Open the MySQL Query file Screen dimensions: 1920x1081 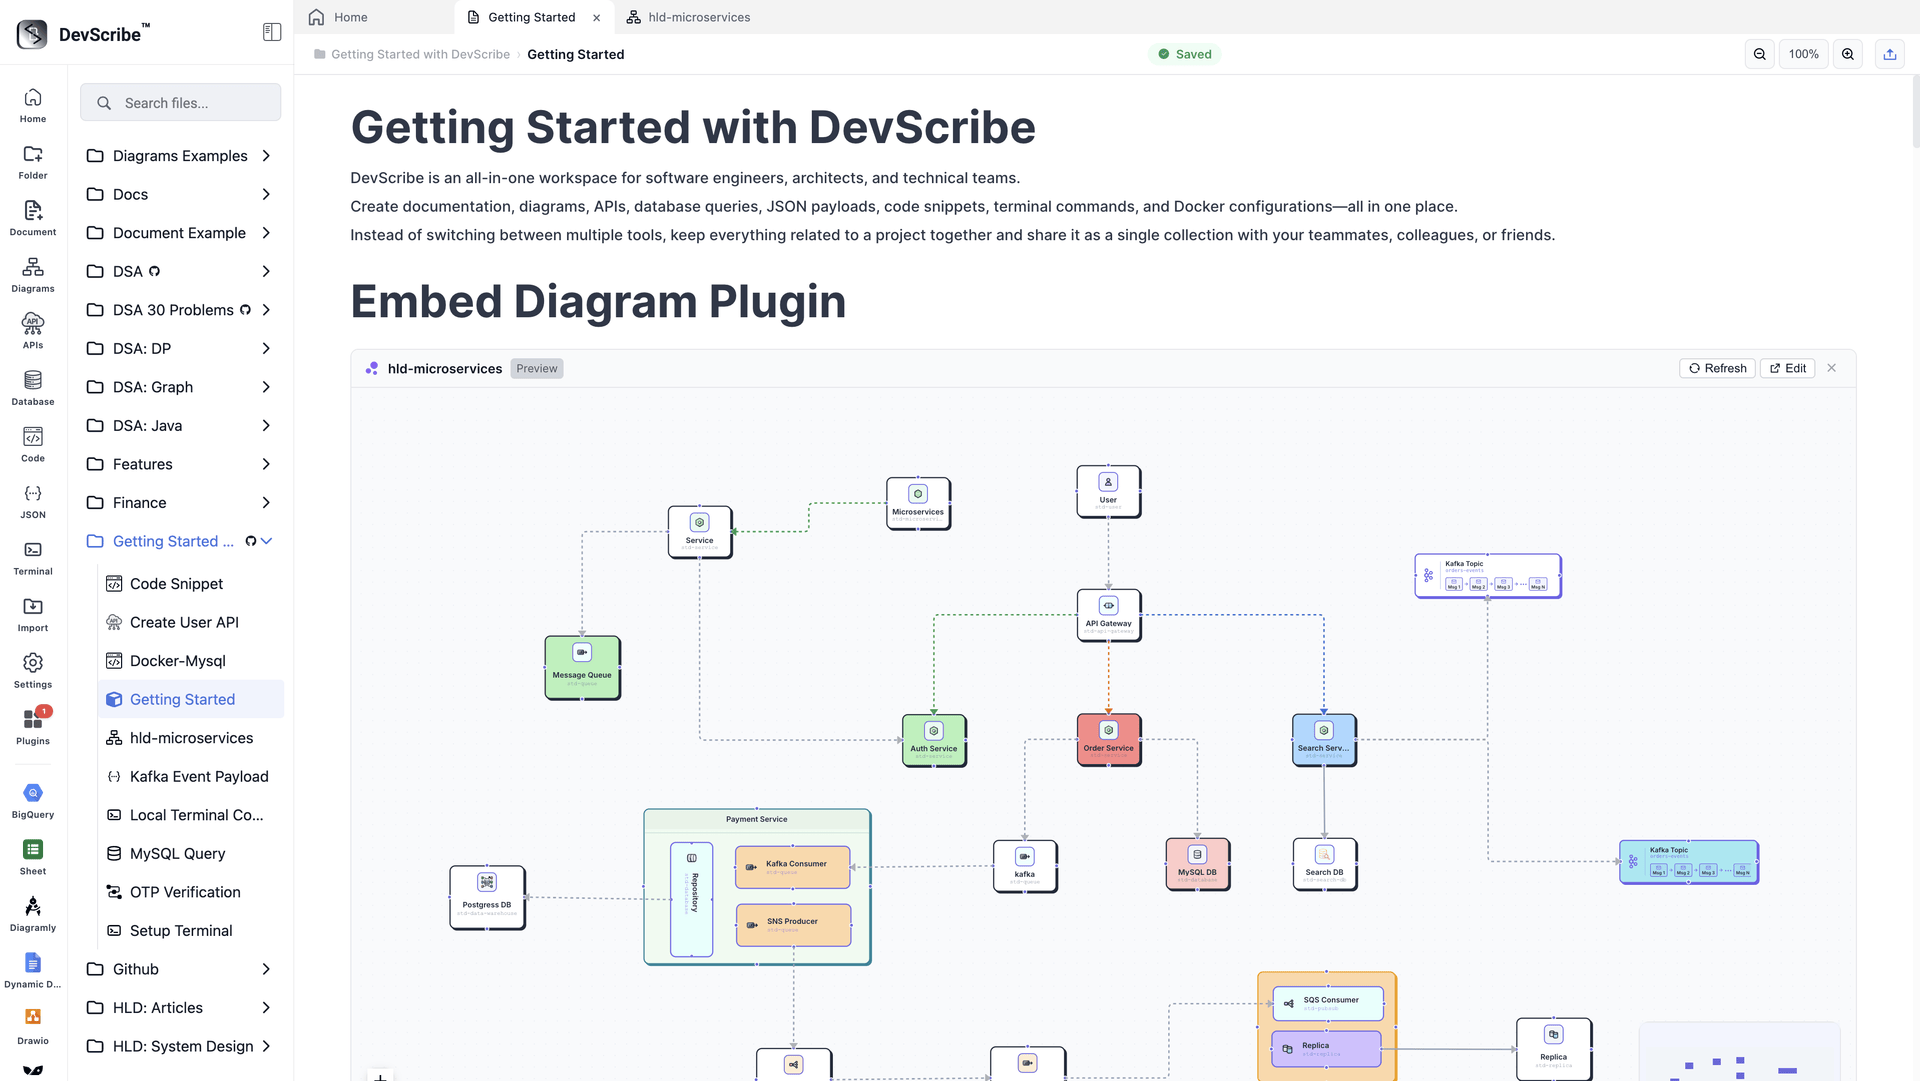[x=191, y=854]
